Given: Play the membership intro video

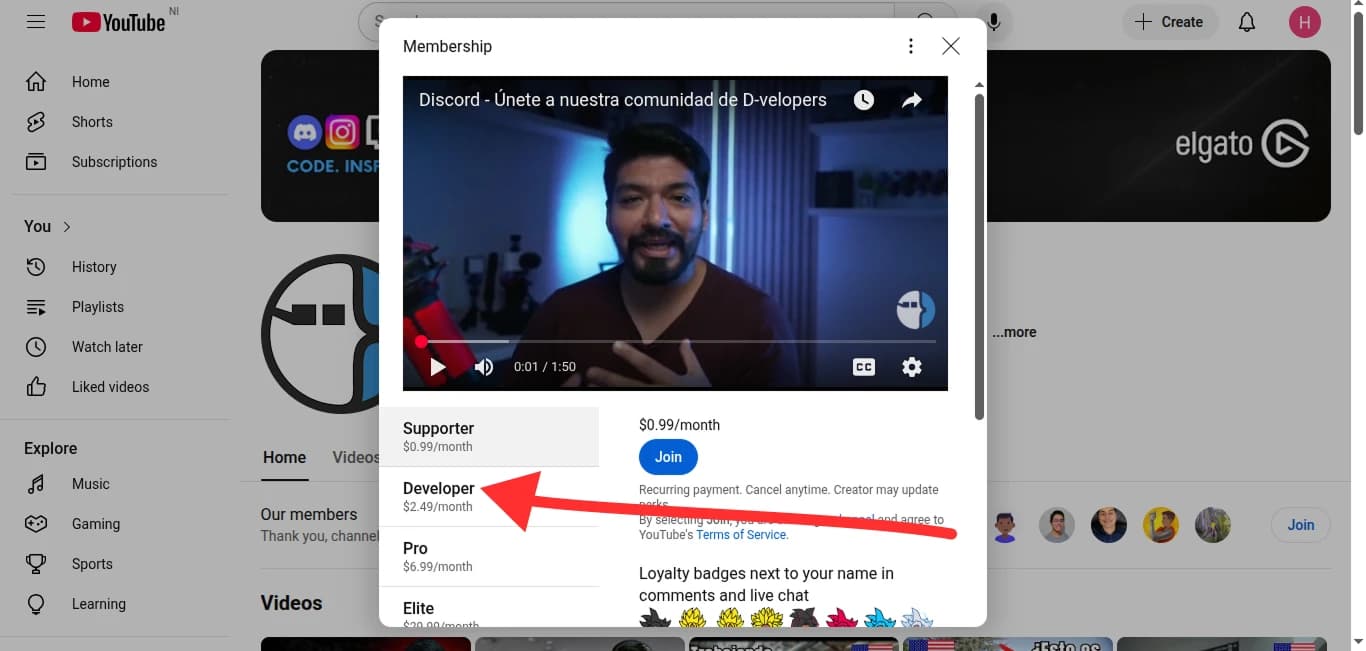Looking at the screenshot, I should (437, 367).
